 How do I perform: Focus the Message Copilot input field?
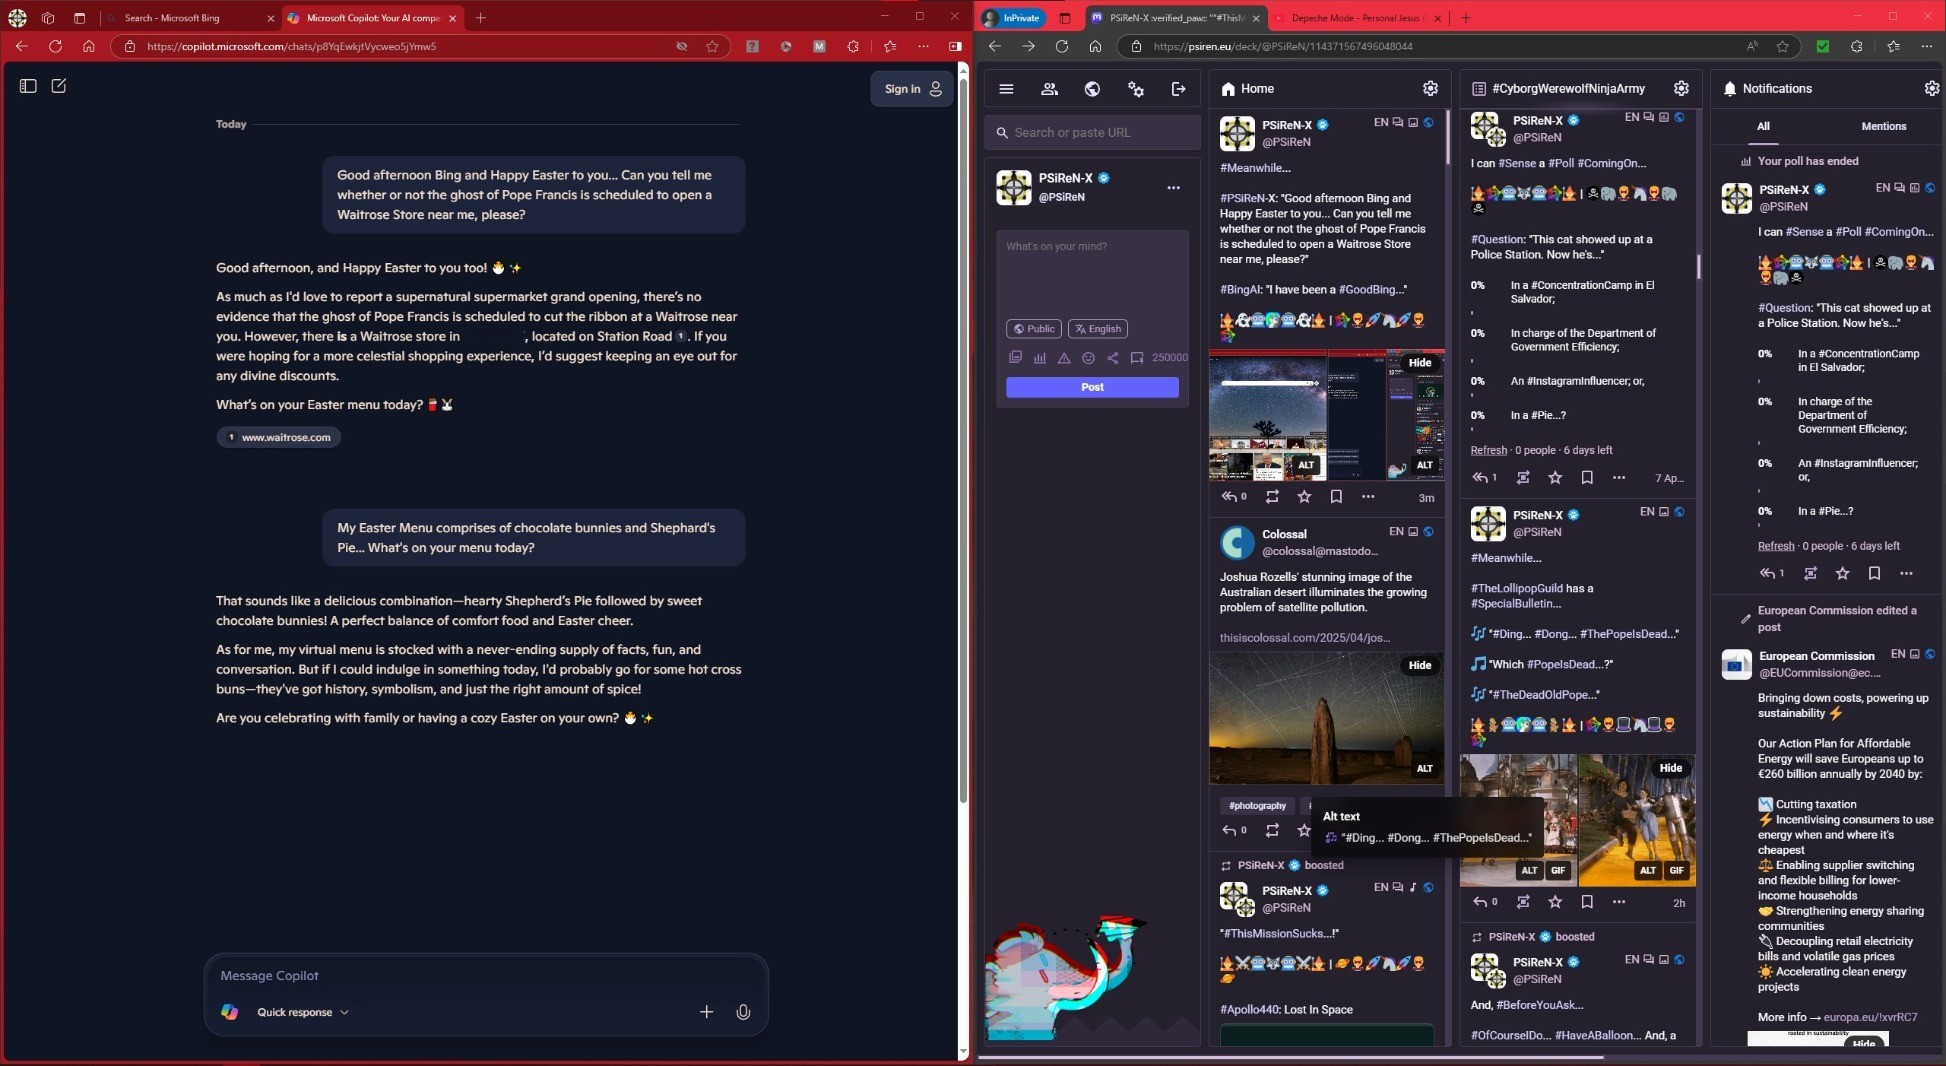[x=486, y=976]
